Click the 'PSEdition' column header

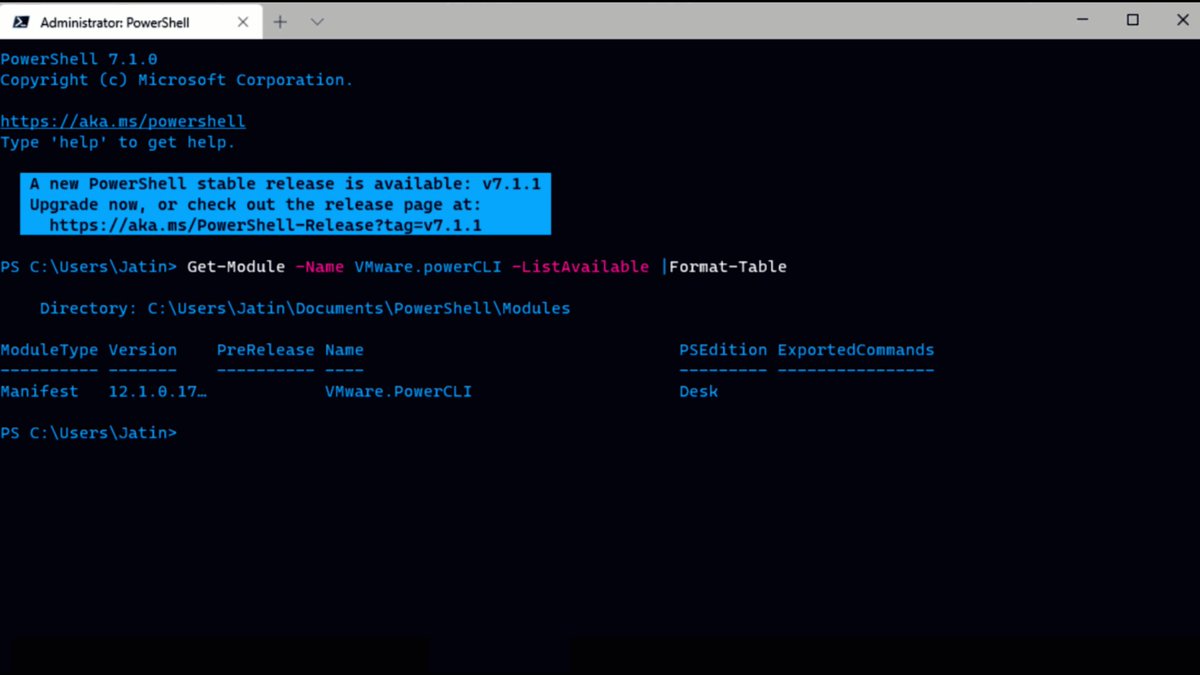[x=723, y=350]
